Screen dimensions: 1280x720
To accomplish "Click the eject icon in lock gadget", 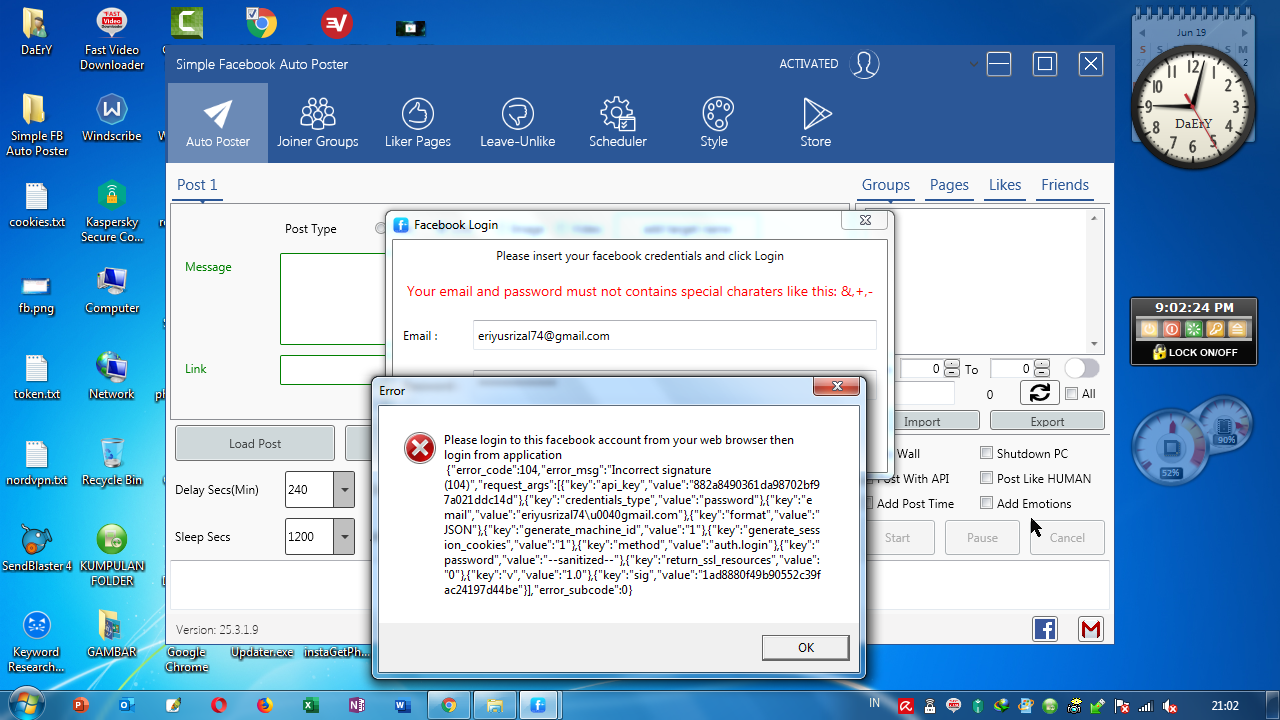I will pyautogui.click(x=1237, y=328).
